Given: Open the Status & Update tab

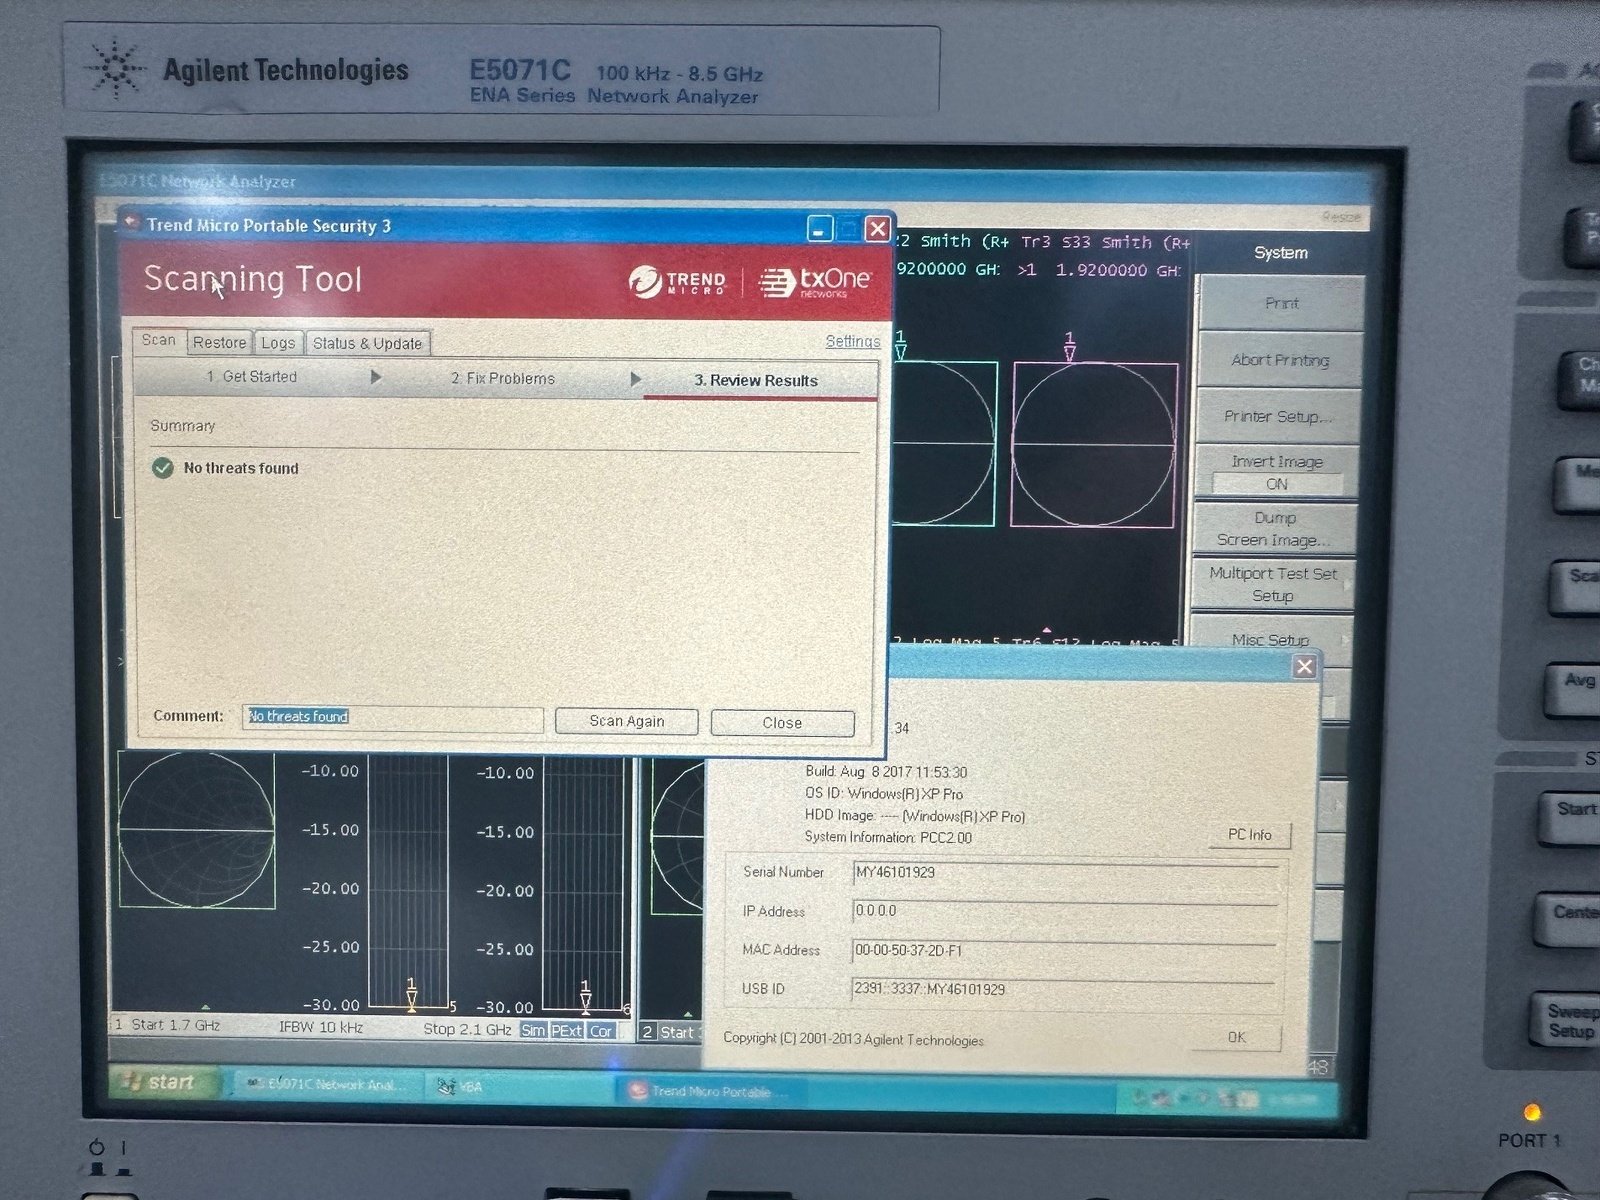Looking at the screenshot, I should coord(367,343).
